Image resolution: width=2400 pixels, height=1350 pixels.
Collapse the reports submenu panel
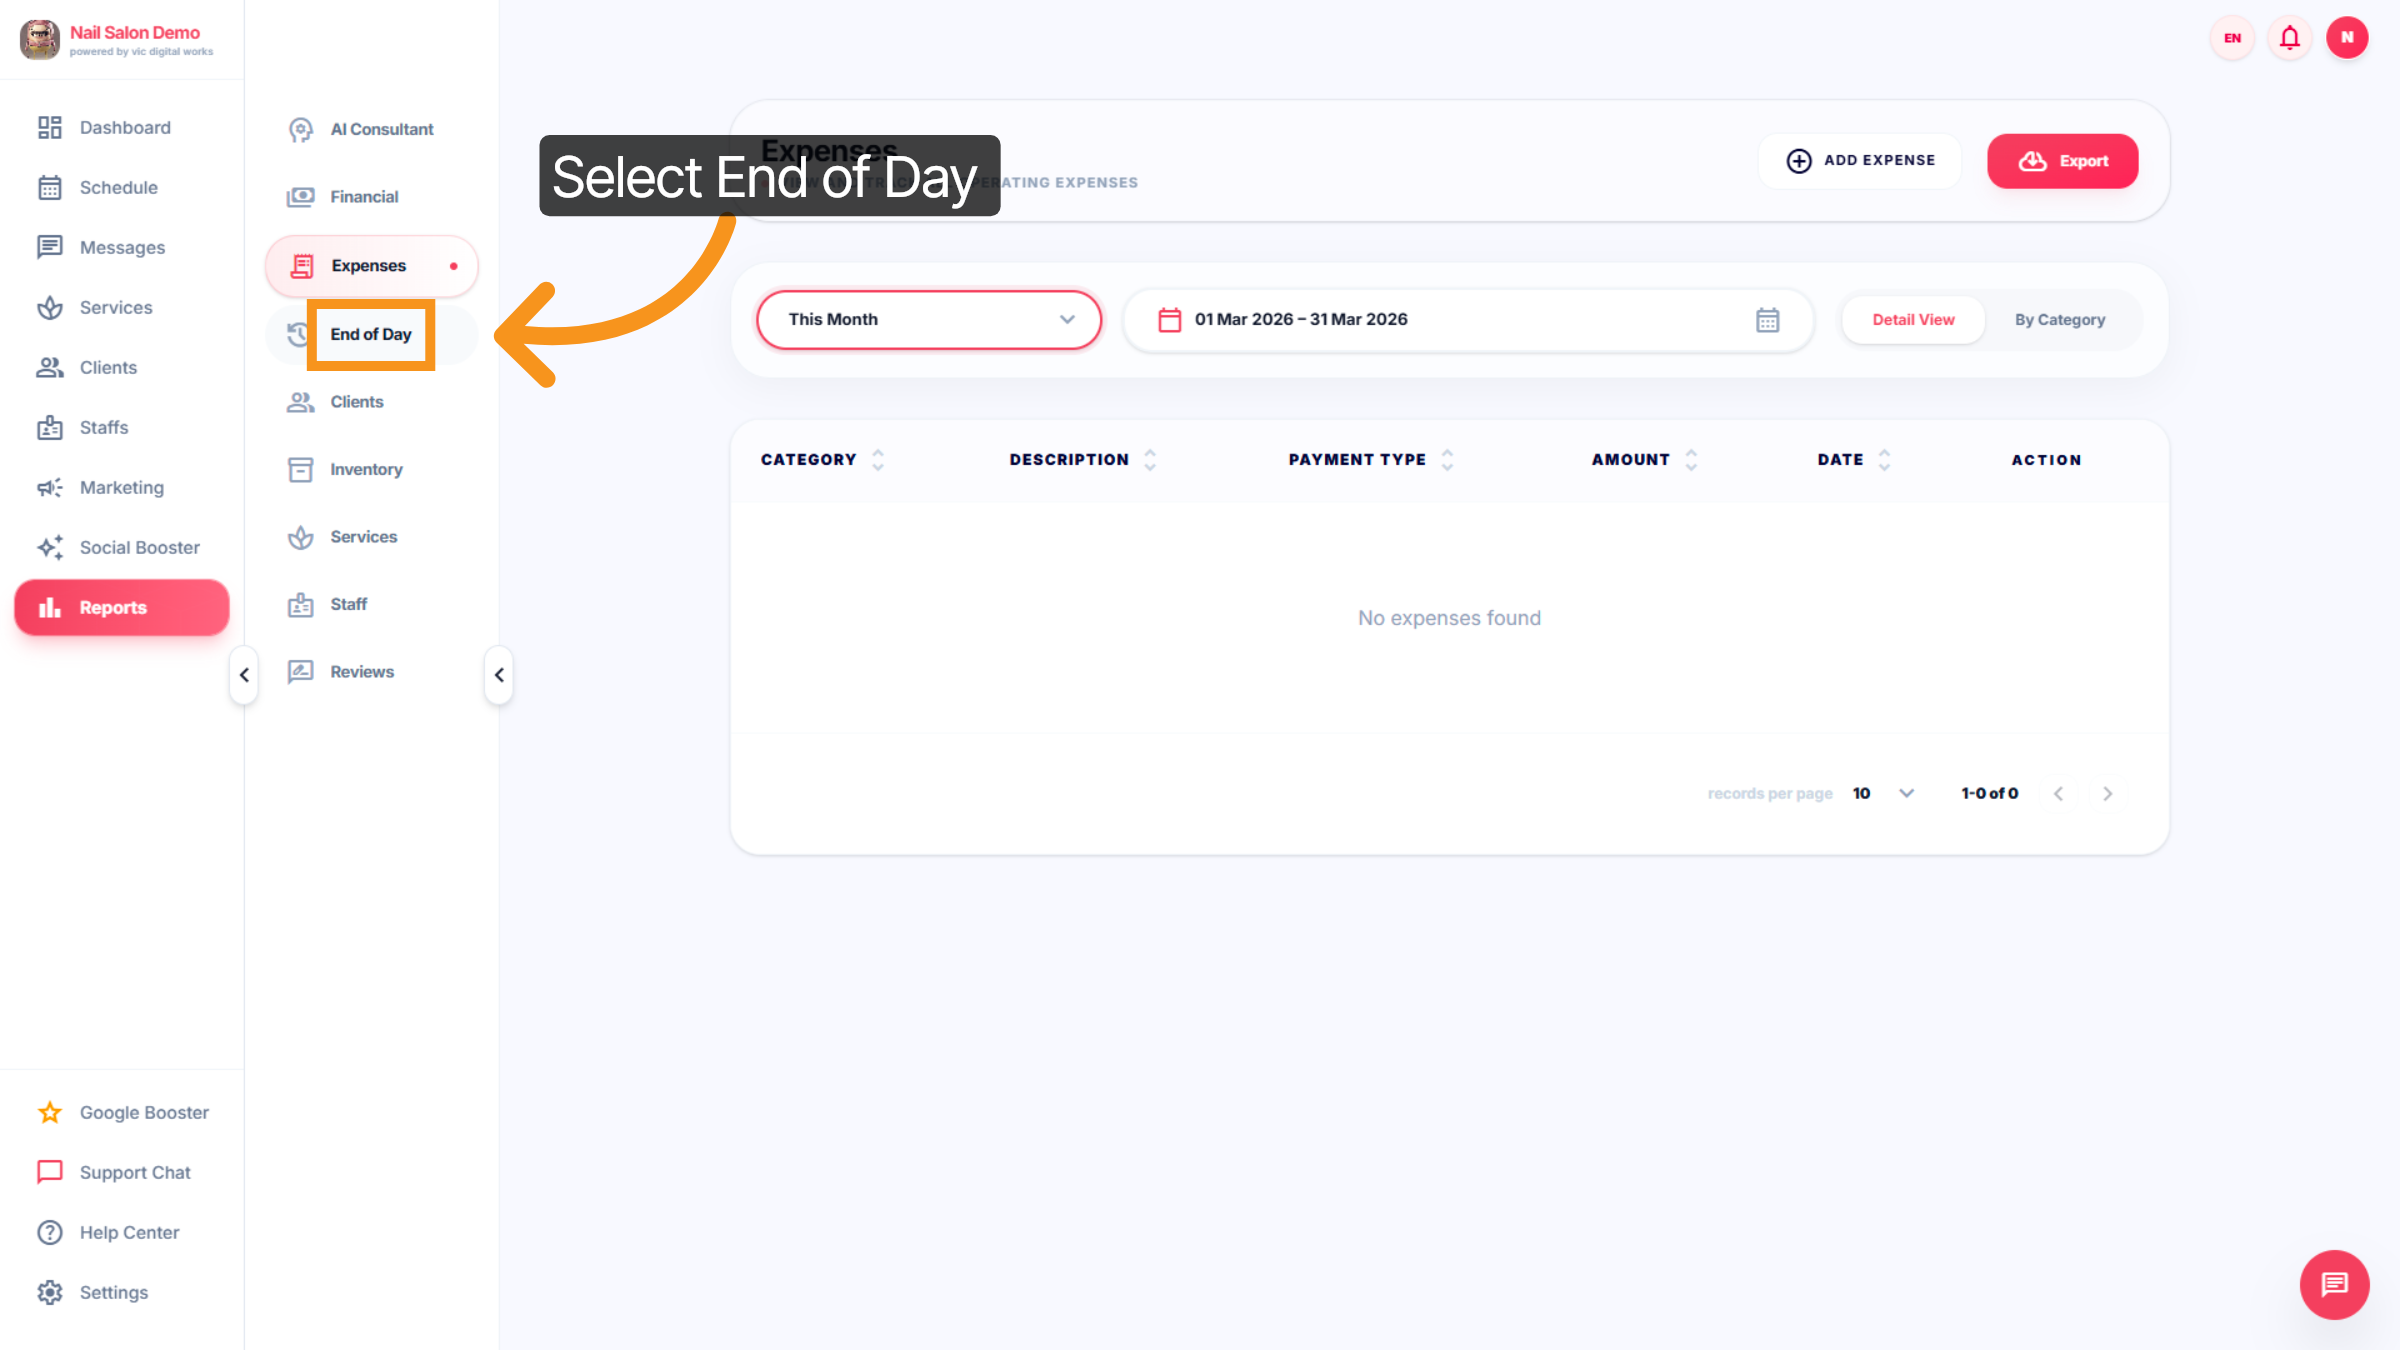[x=499, y=675]
